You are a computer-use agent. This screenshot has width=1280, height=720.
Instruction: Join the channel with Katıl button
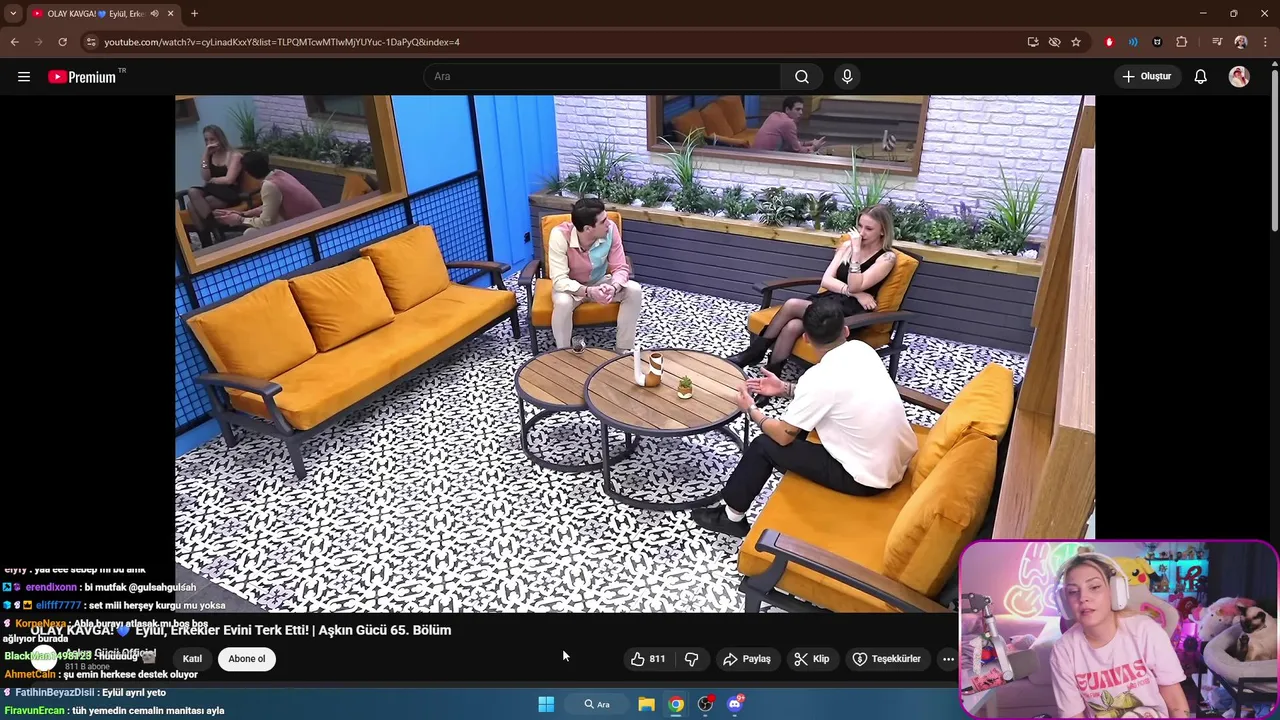(x=192, y=658)
